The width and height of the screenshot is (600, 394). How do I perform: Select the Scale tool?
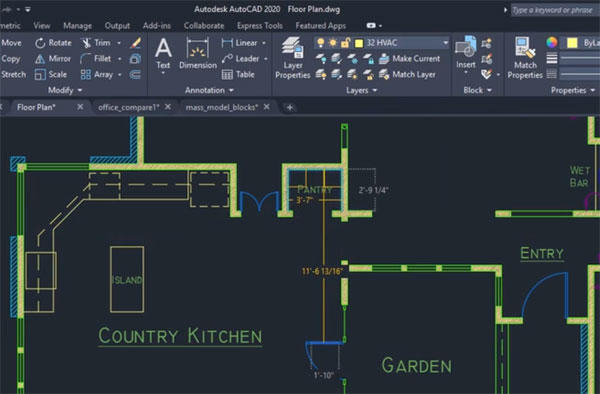click(51, 74)
